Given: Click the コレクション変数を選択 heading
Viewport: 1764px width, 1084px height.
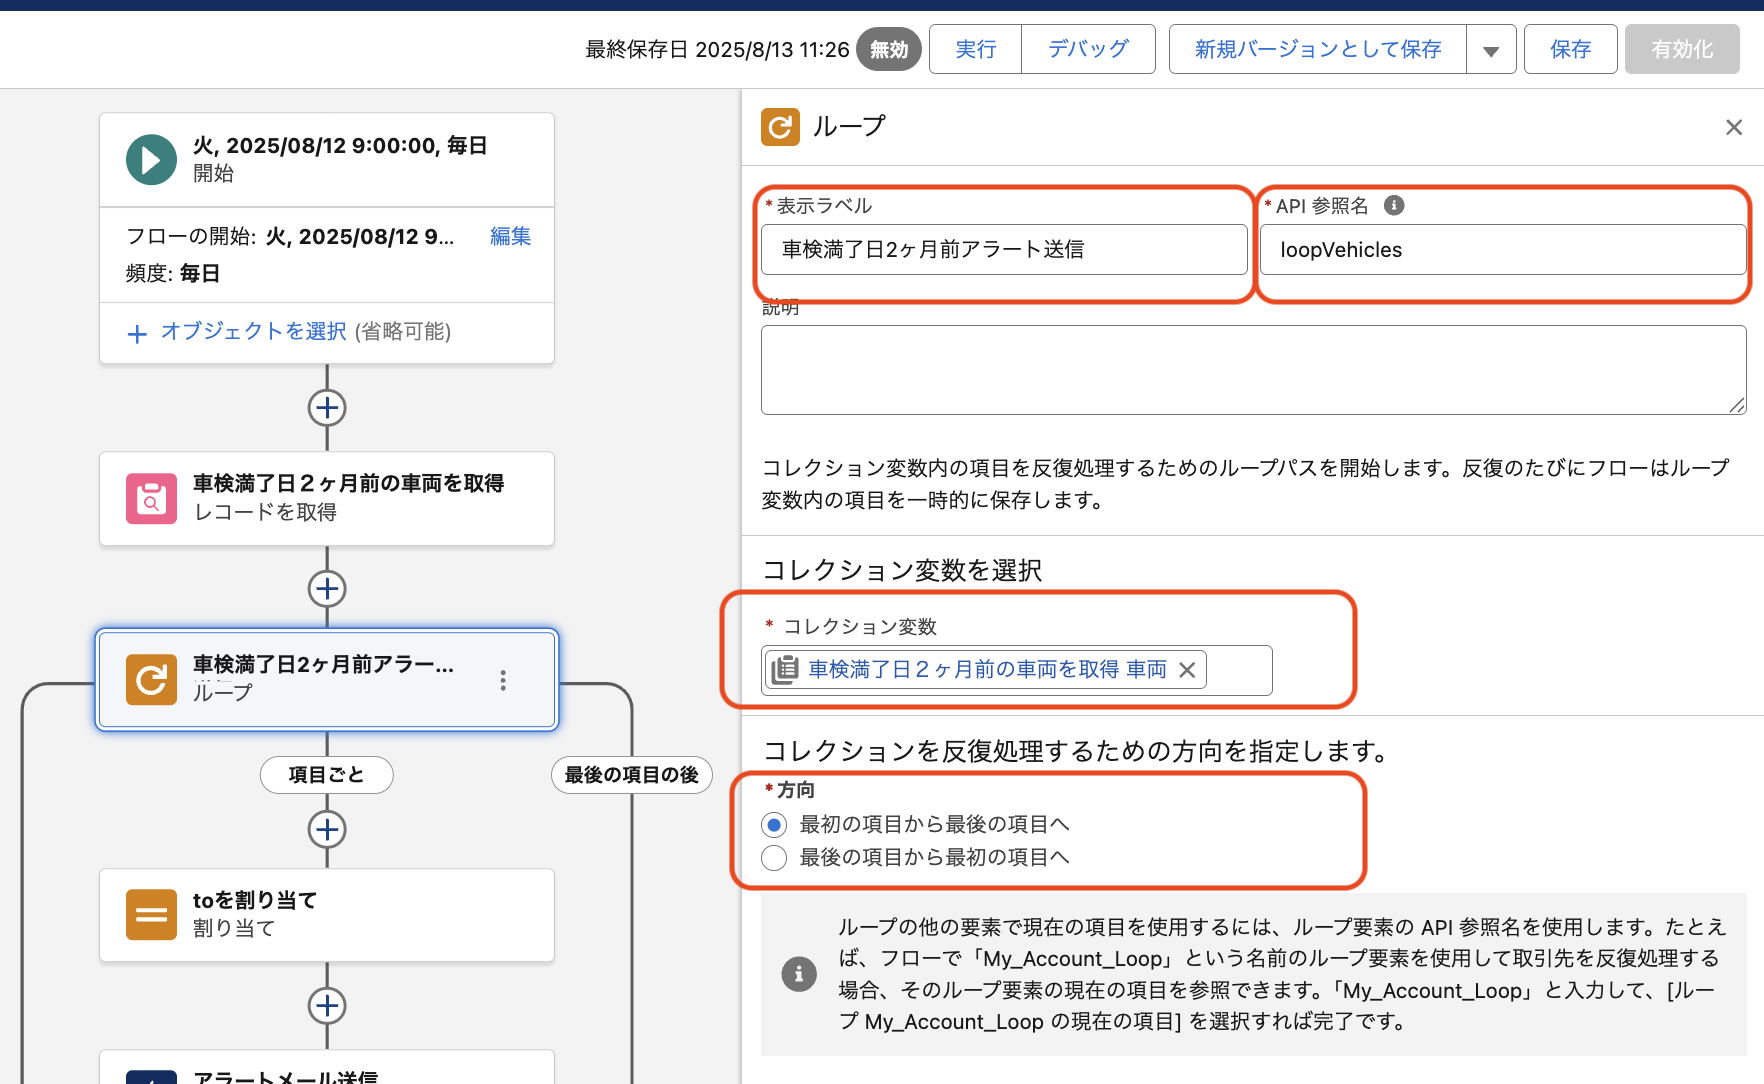Looking at the screenshot, I should point(902,570).
